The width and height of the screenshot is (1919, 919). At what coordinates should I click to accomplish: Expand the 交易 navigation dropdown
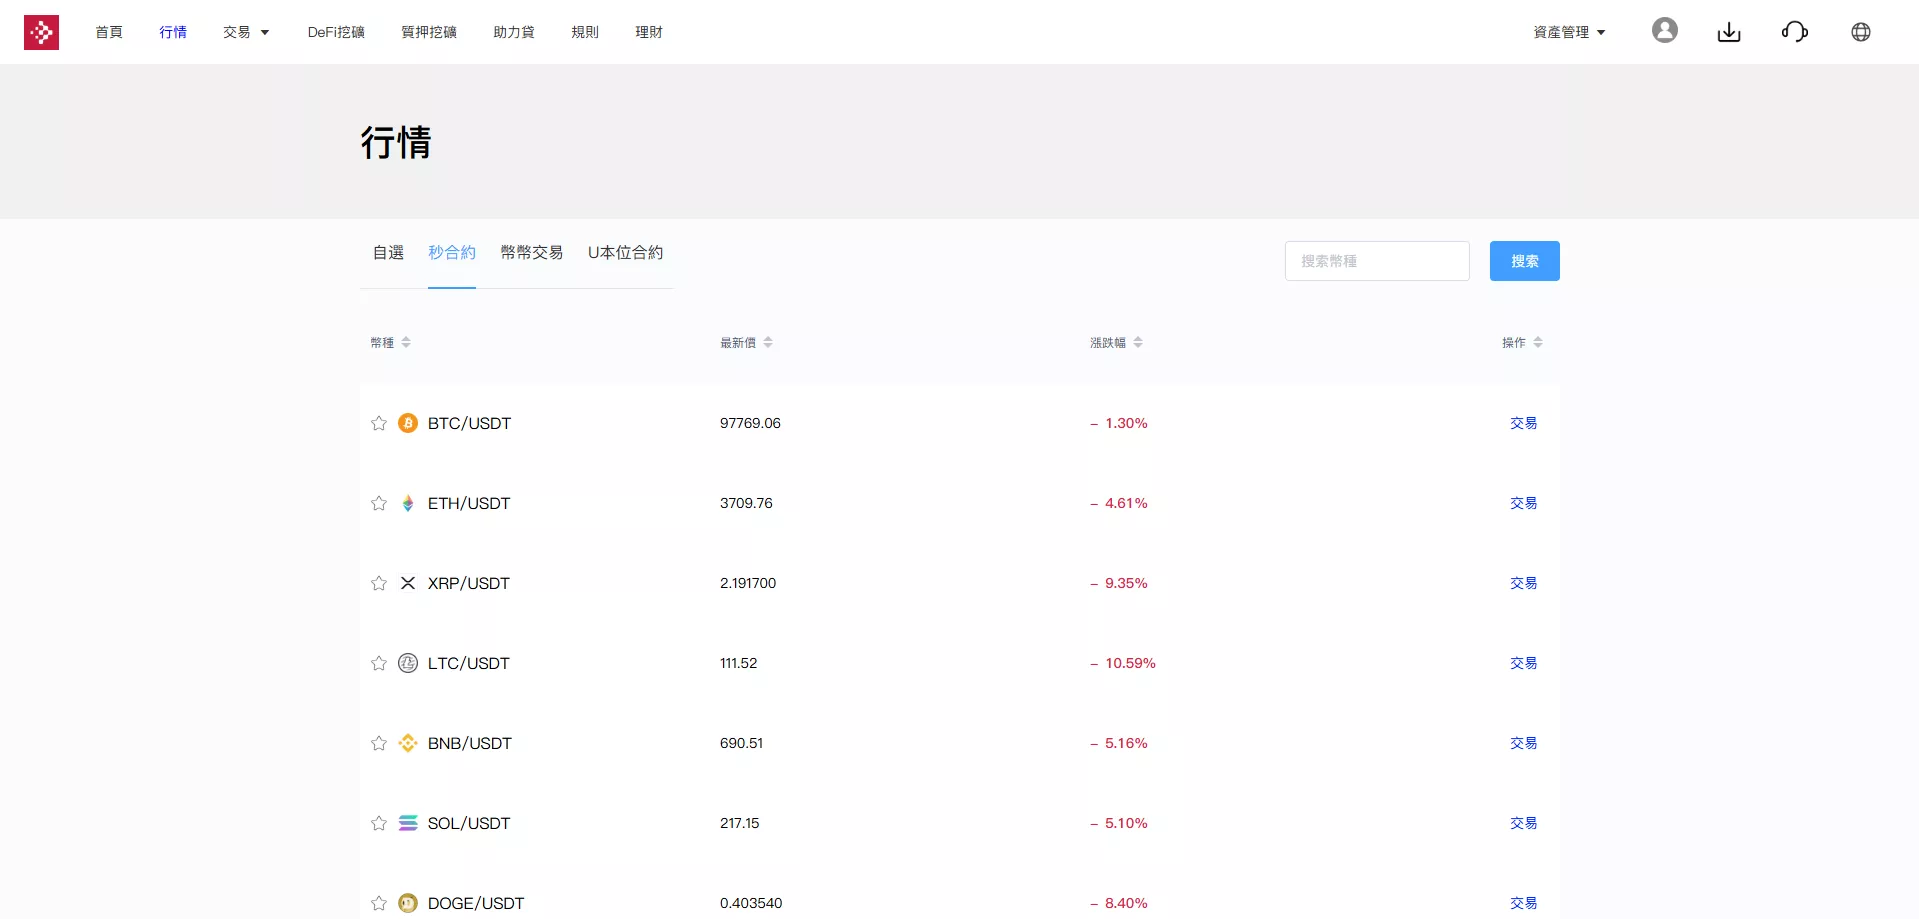[245, 31]
